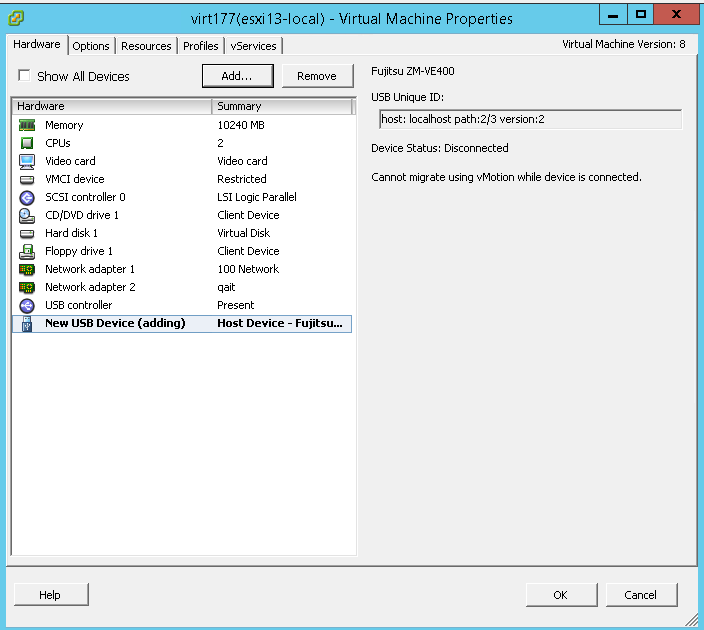Image resolution: width=704 pixels, height=630 pixels.
Task: Minimize the Virtual Machine Properties window
Action: pos(613,15)
